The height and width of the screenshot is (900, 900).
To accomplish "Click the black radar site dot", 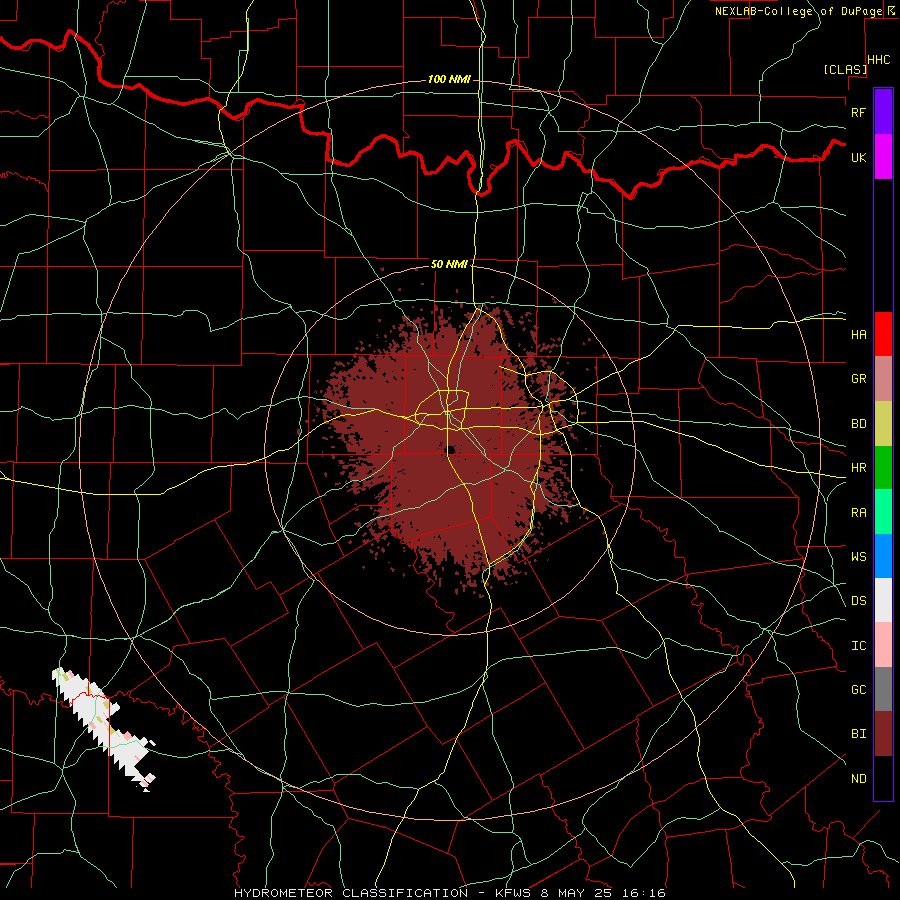I will coord(451,449).
